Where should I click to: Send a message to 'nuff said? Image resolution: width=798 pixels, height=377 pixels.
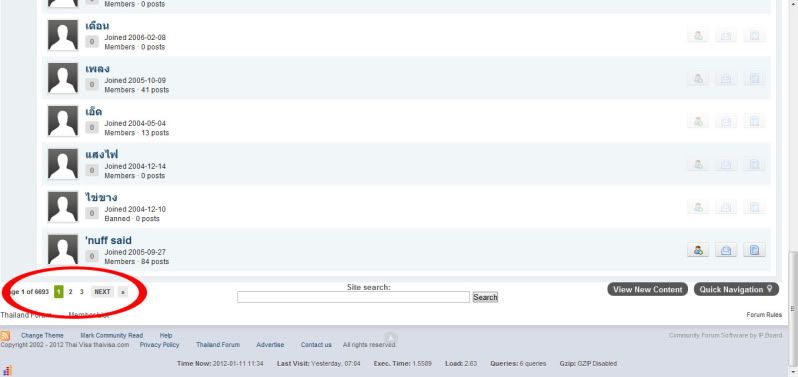tap(726, 250)
